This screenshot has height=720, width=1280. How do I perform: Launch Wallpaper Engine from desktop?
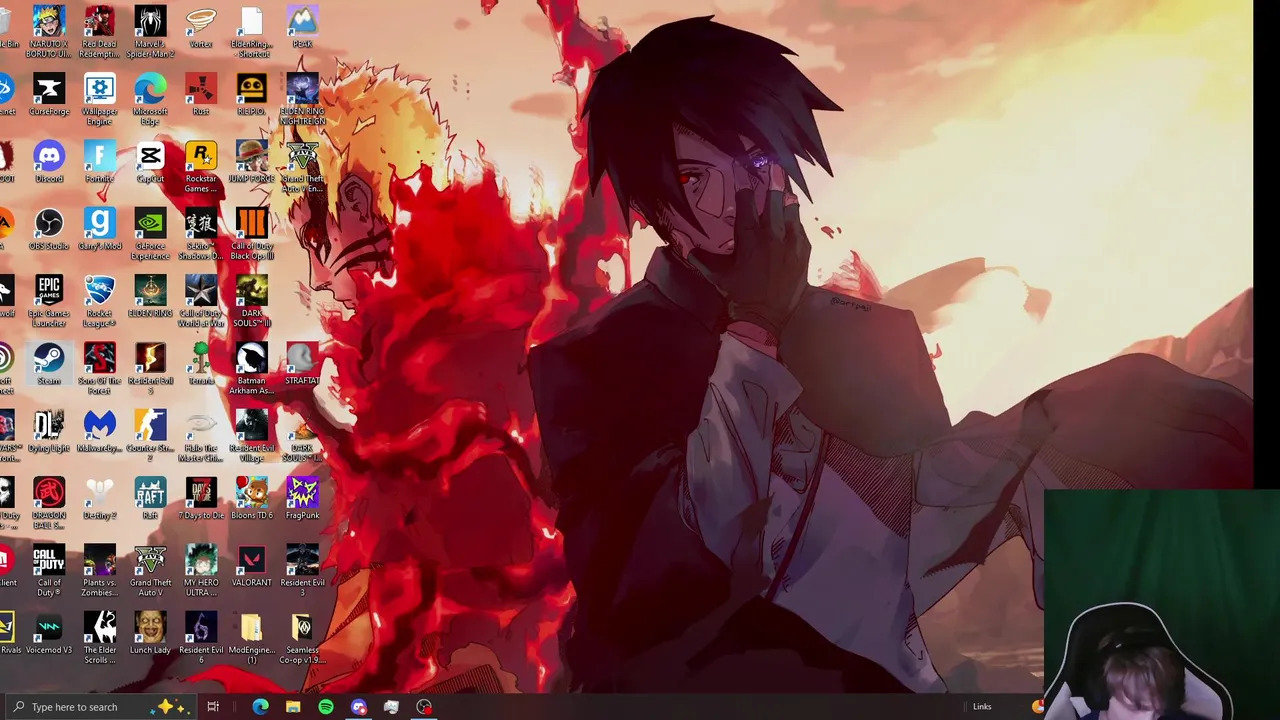pyautogui.click(x=99, y=98)
